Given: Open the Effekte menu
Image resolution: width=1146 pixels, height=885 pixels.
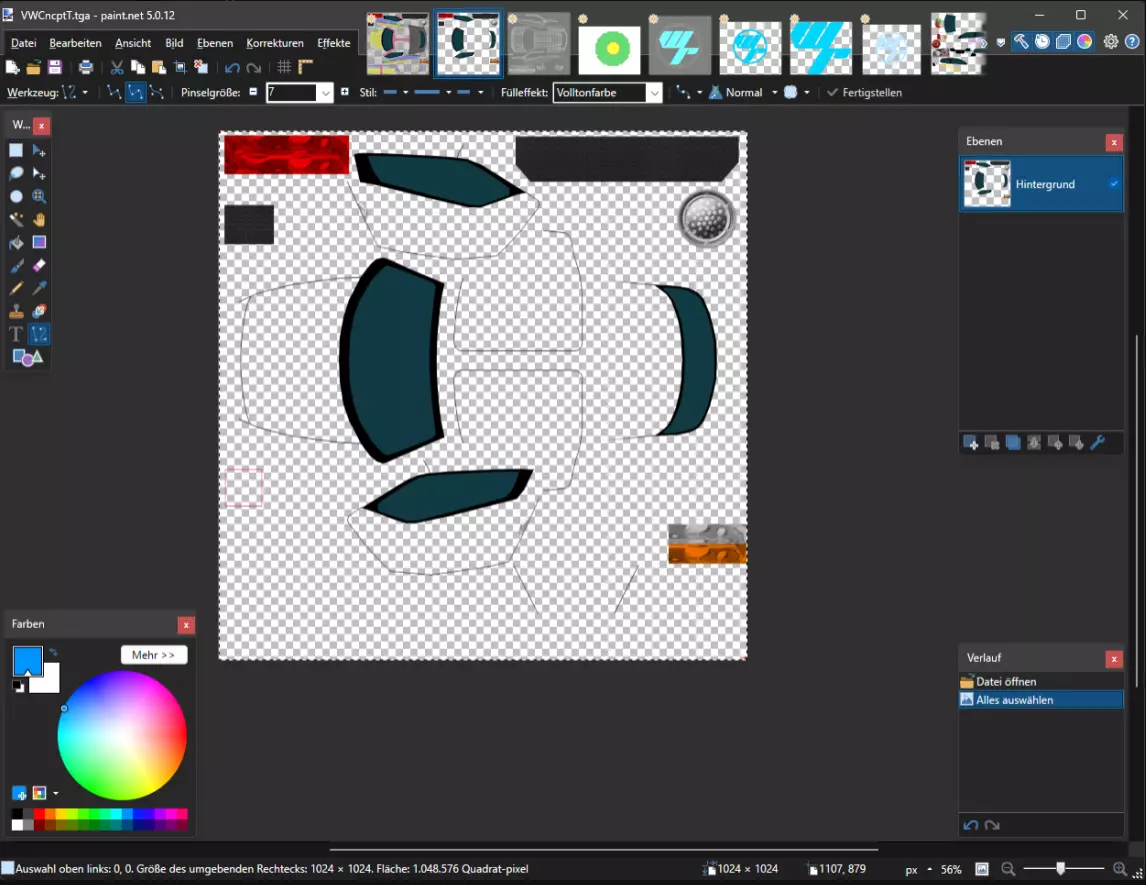Looking at the screenshot, I should (x=334, y=43).
